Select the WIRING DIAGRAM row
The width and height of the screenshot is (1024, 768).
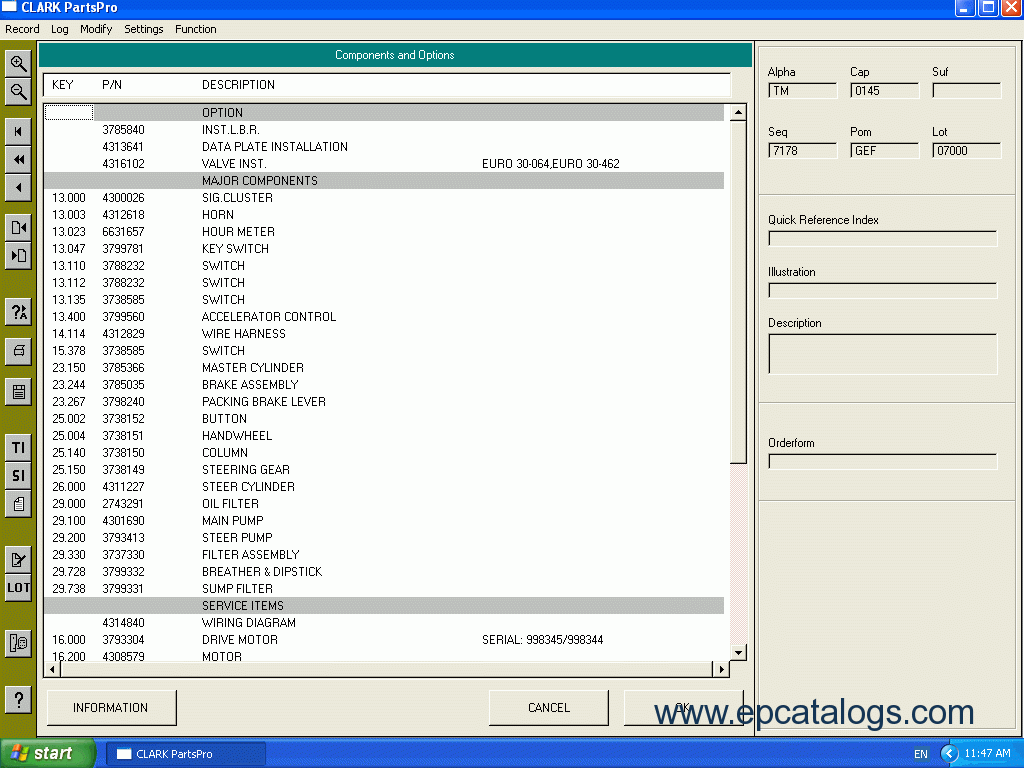coord(384,622)
